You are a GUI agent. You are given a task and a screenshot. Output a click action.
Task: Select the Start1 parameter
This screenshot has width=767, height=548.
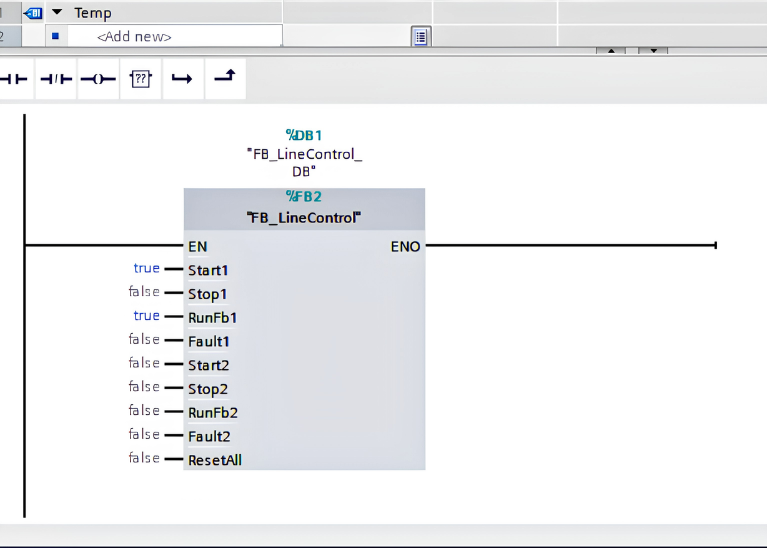(208, 271)
